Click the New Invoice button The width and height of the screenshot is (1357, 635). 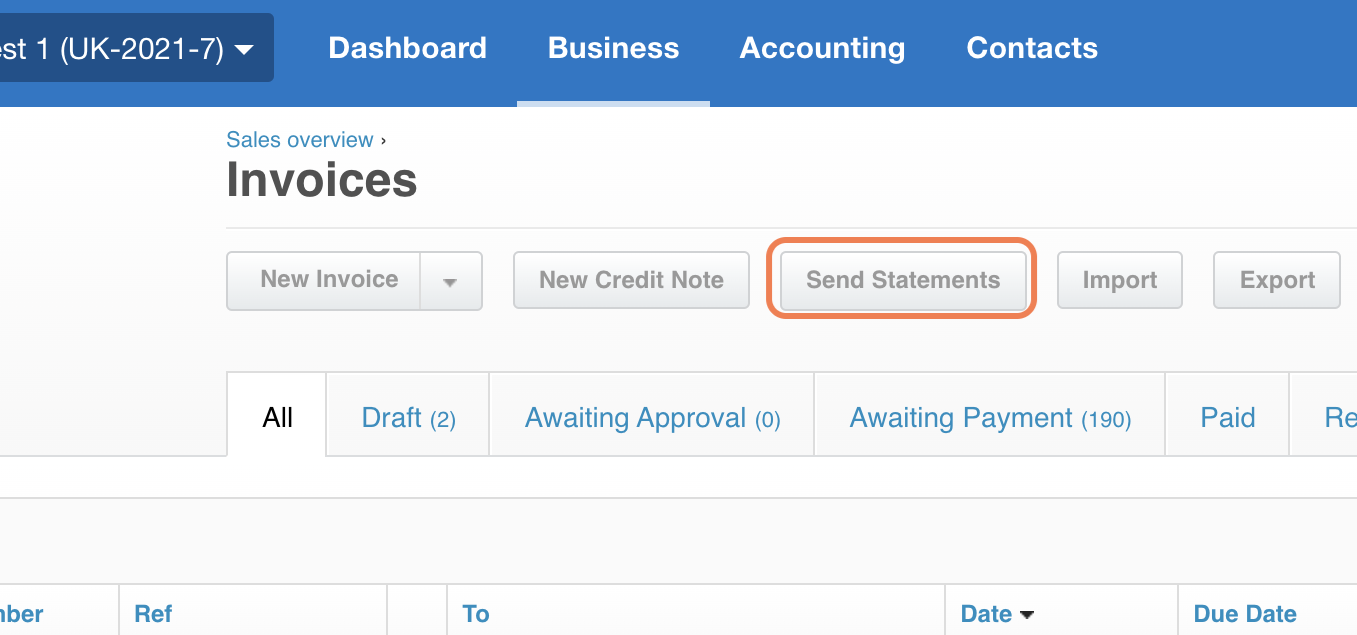(x=329, y=280)
